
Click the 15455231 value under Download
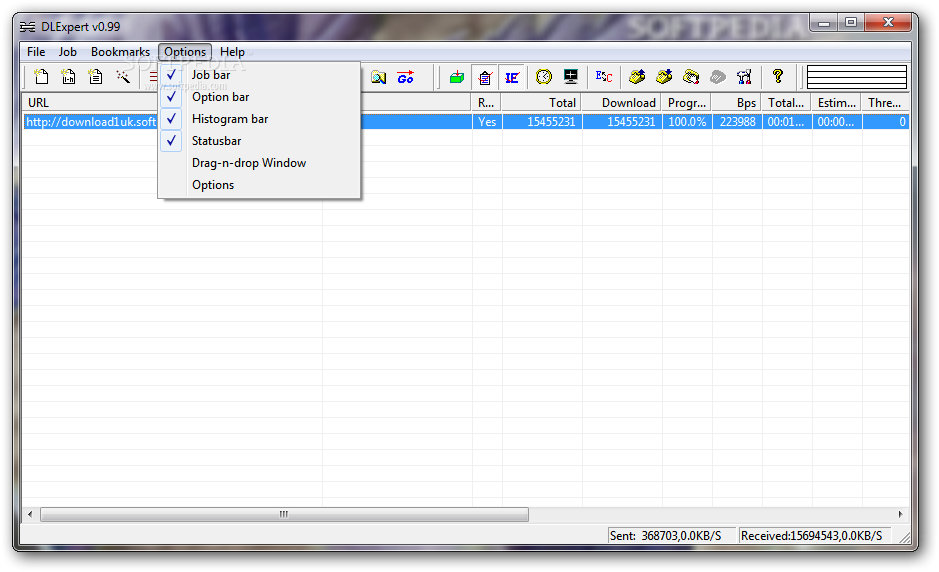[x=631, y=122]
